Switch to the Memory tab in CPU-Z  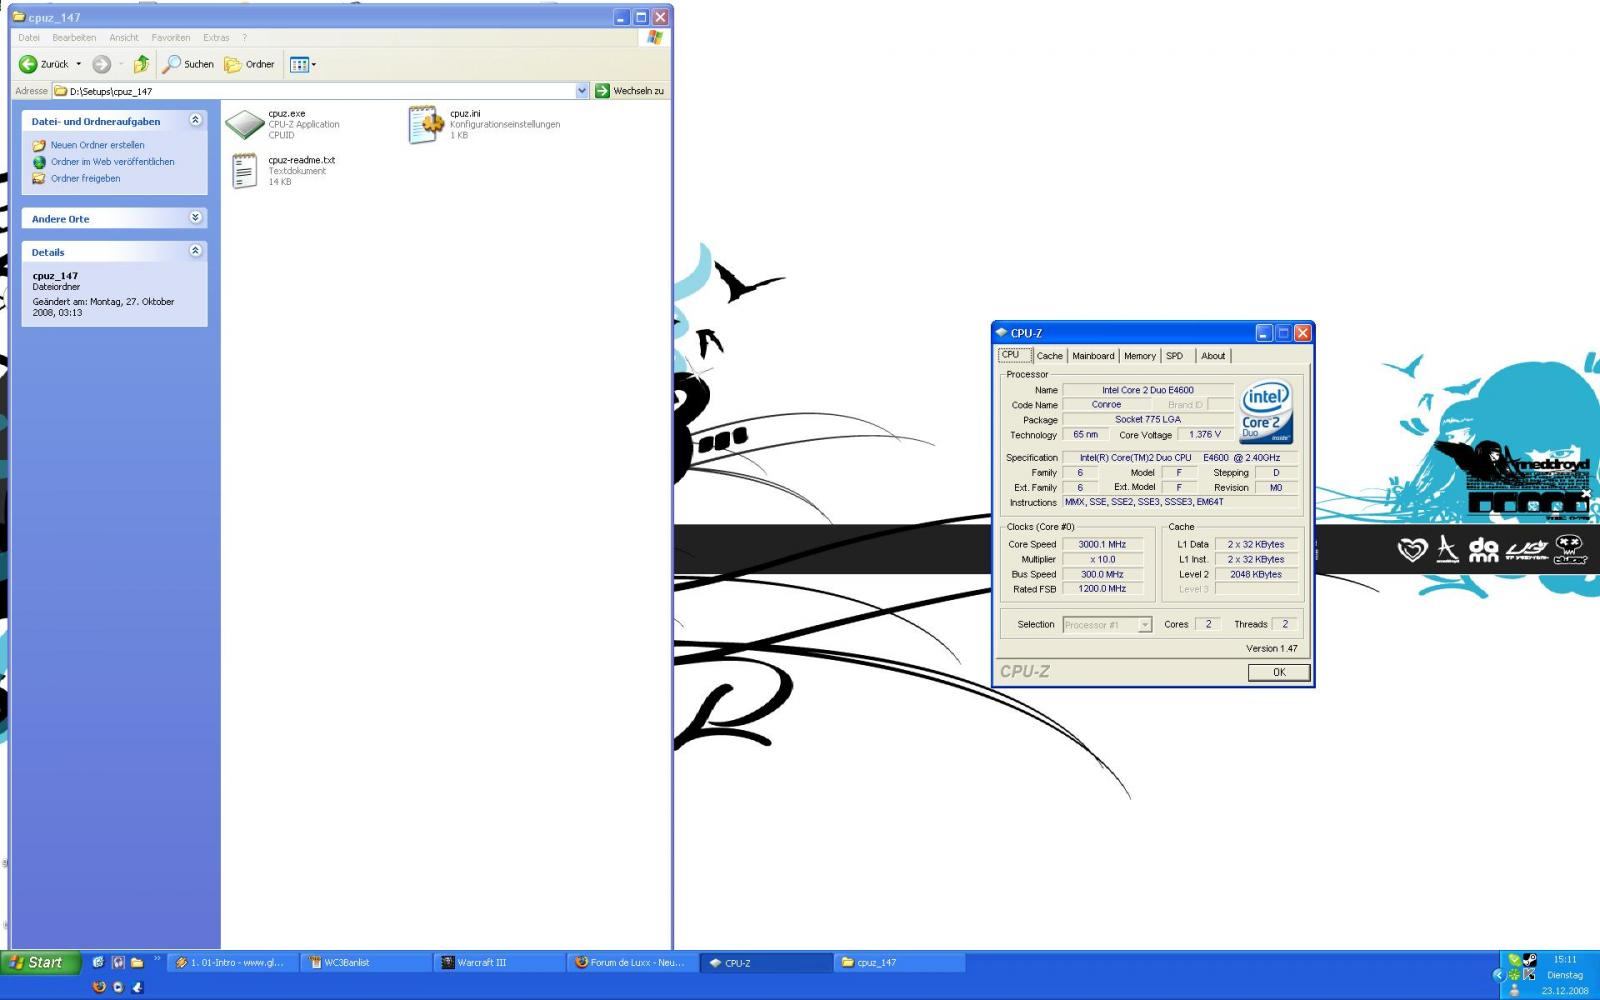(x=1140, y=356)
